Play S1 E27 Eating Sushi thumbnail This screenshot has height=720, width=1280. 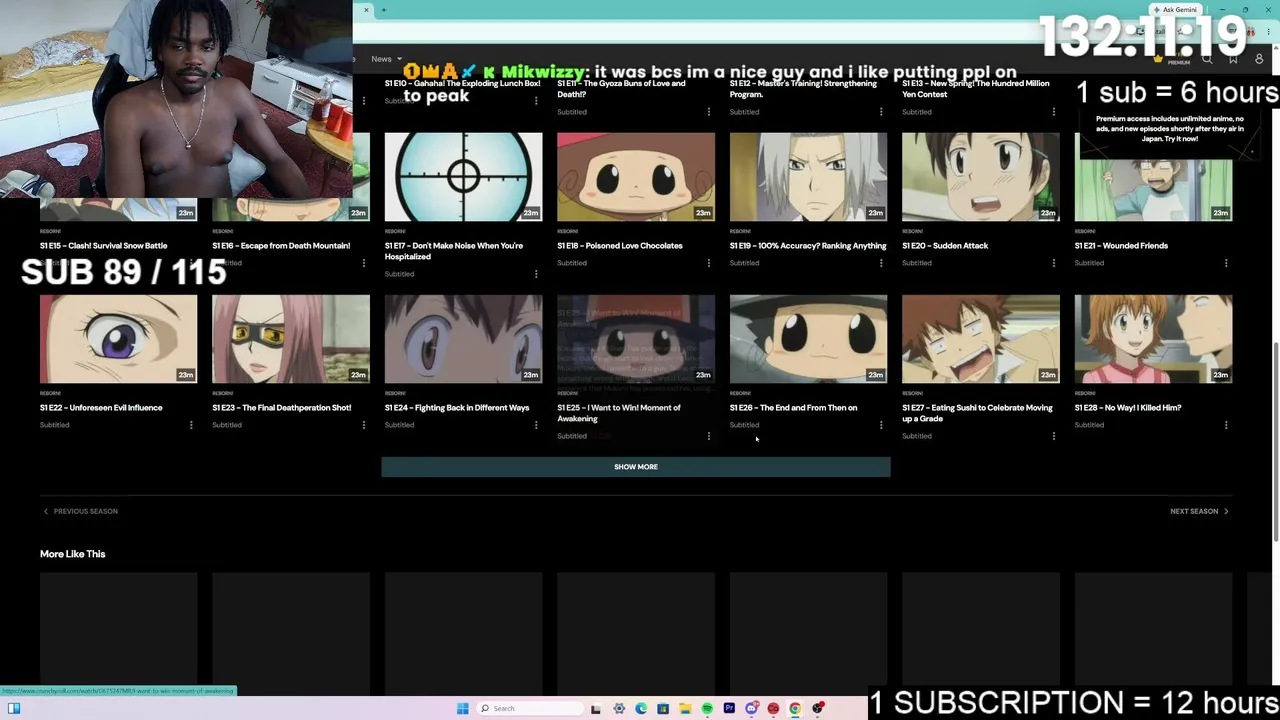pos(981,339)
